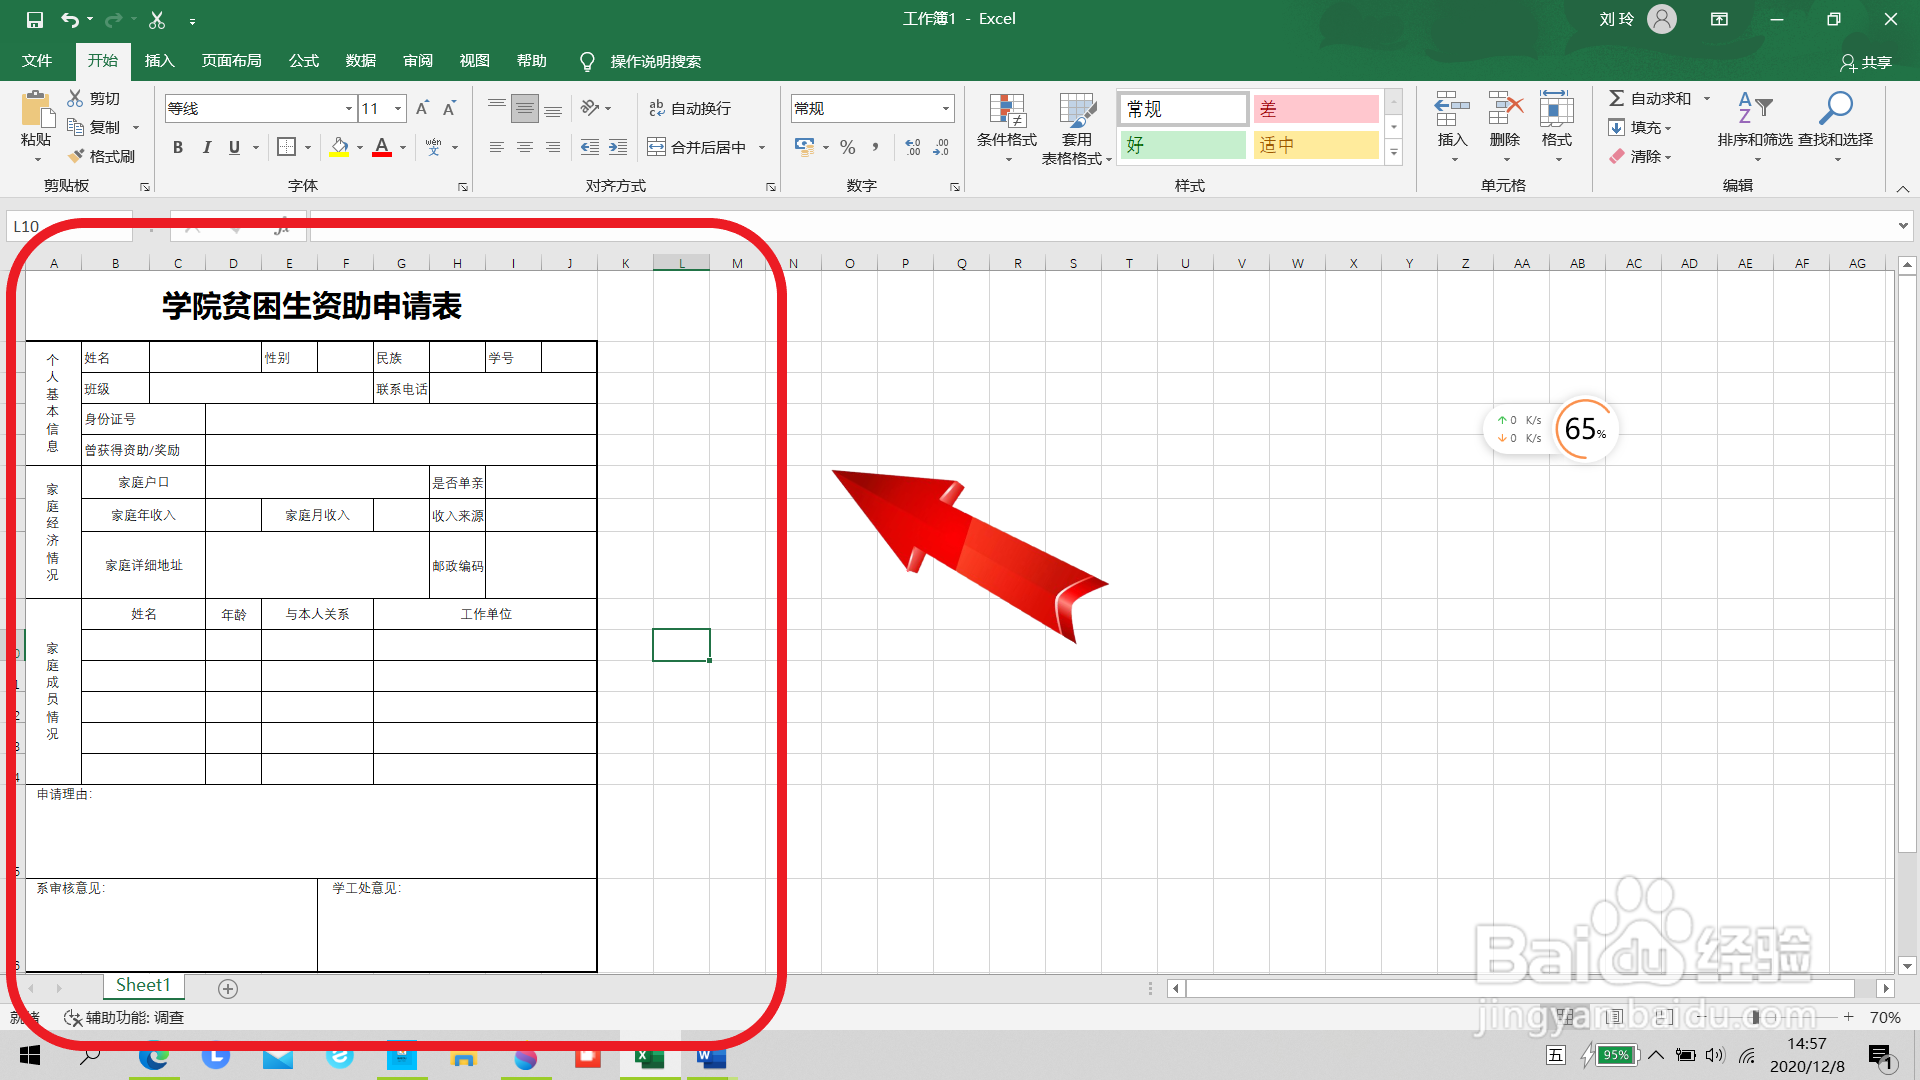Open Find and Select magnifier icon
This screenshot has height=1080, width=1920.
[x=1835, y=108]
